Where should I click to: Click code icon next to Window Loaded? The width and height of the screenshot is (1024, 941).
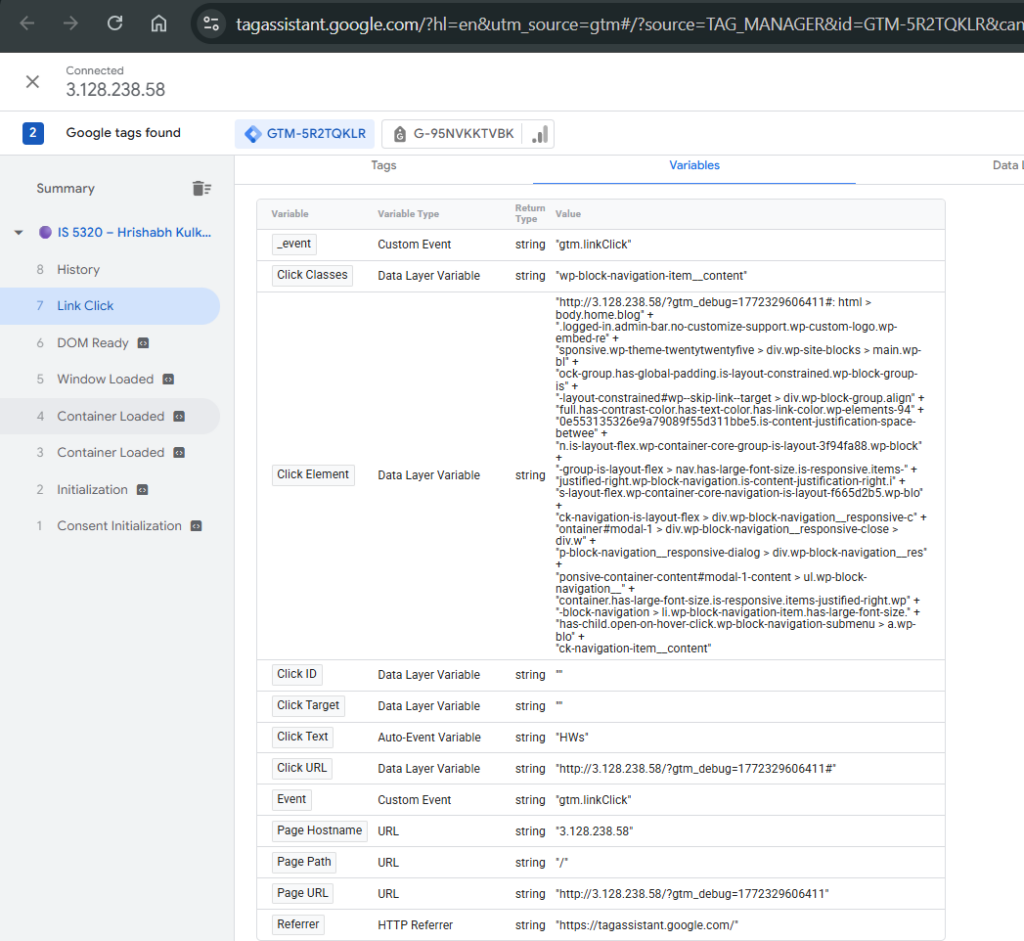tap(168, 379)
